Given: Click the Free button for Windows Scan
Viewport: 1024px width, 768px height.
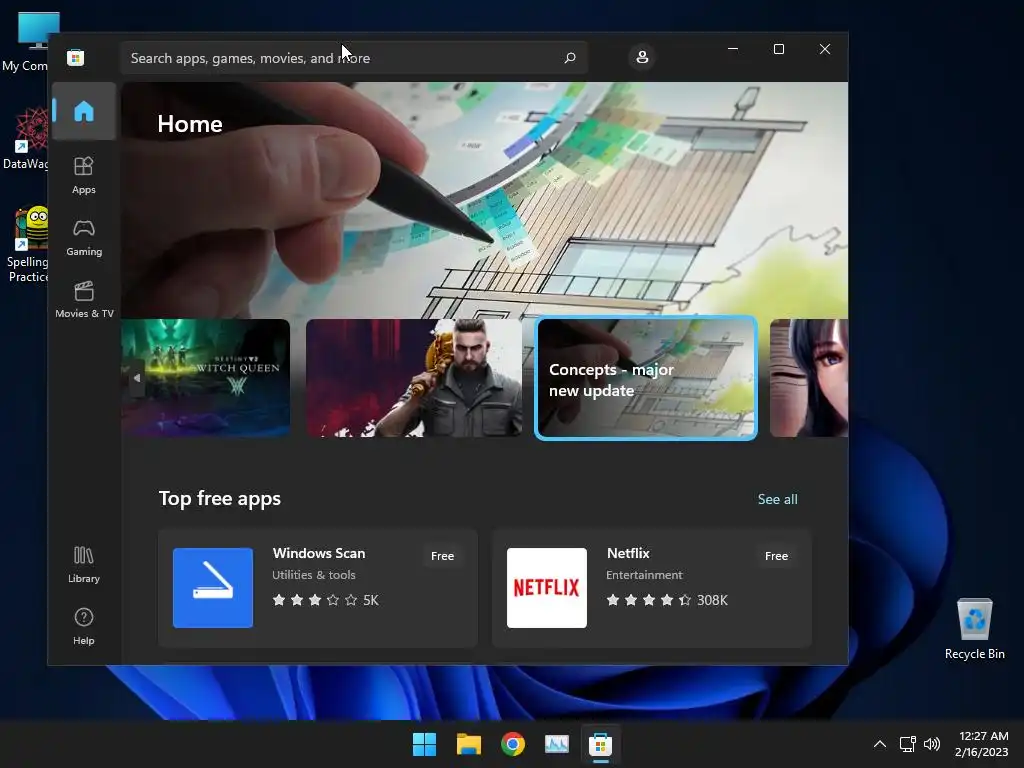Looking at the screenshot, I should (442, 556).
